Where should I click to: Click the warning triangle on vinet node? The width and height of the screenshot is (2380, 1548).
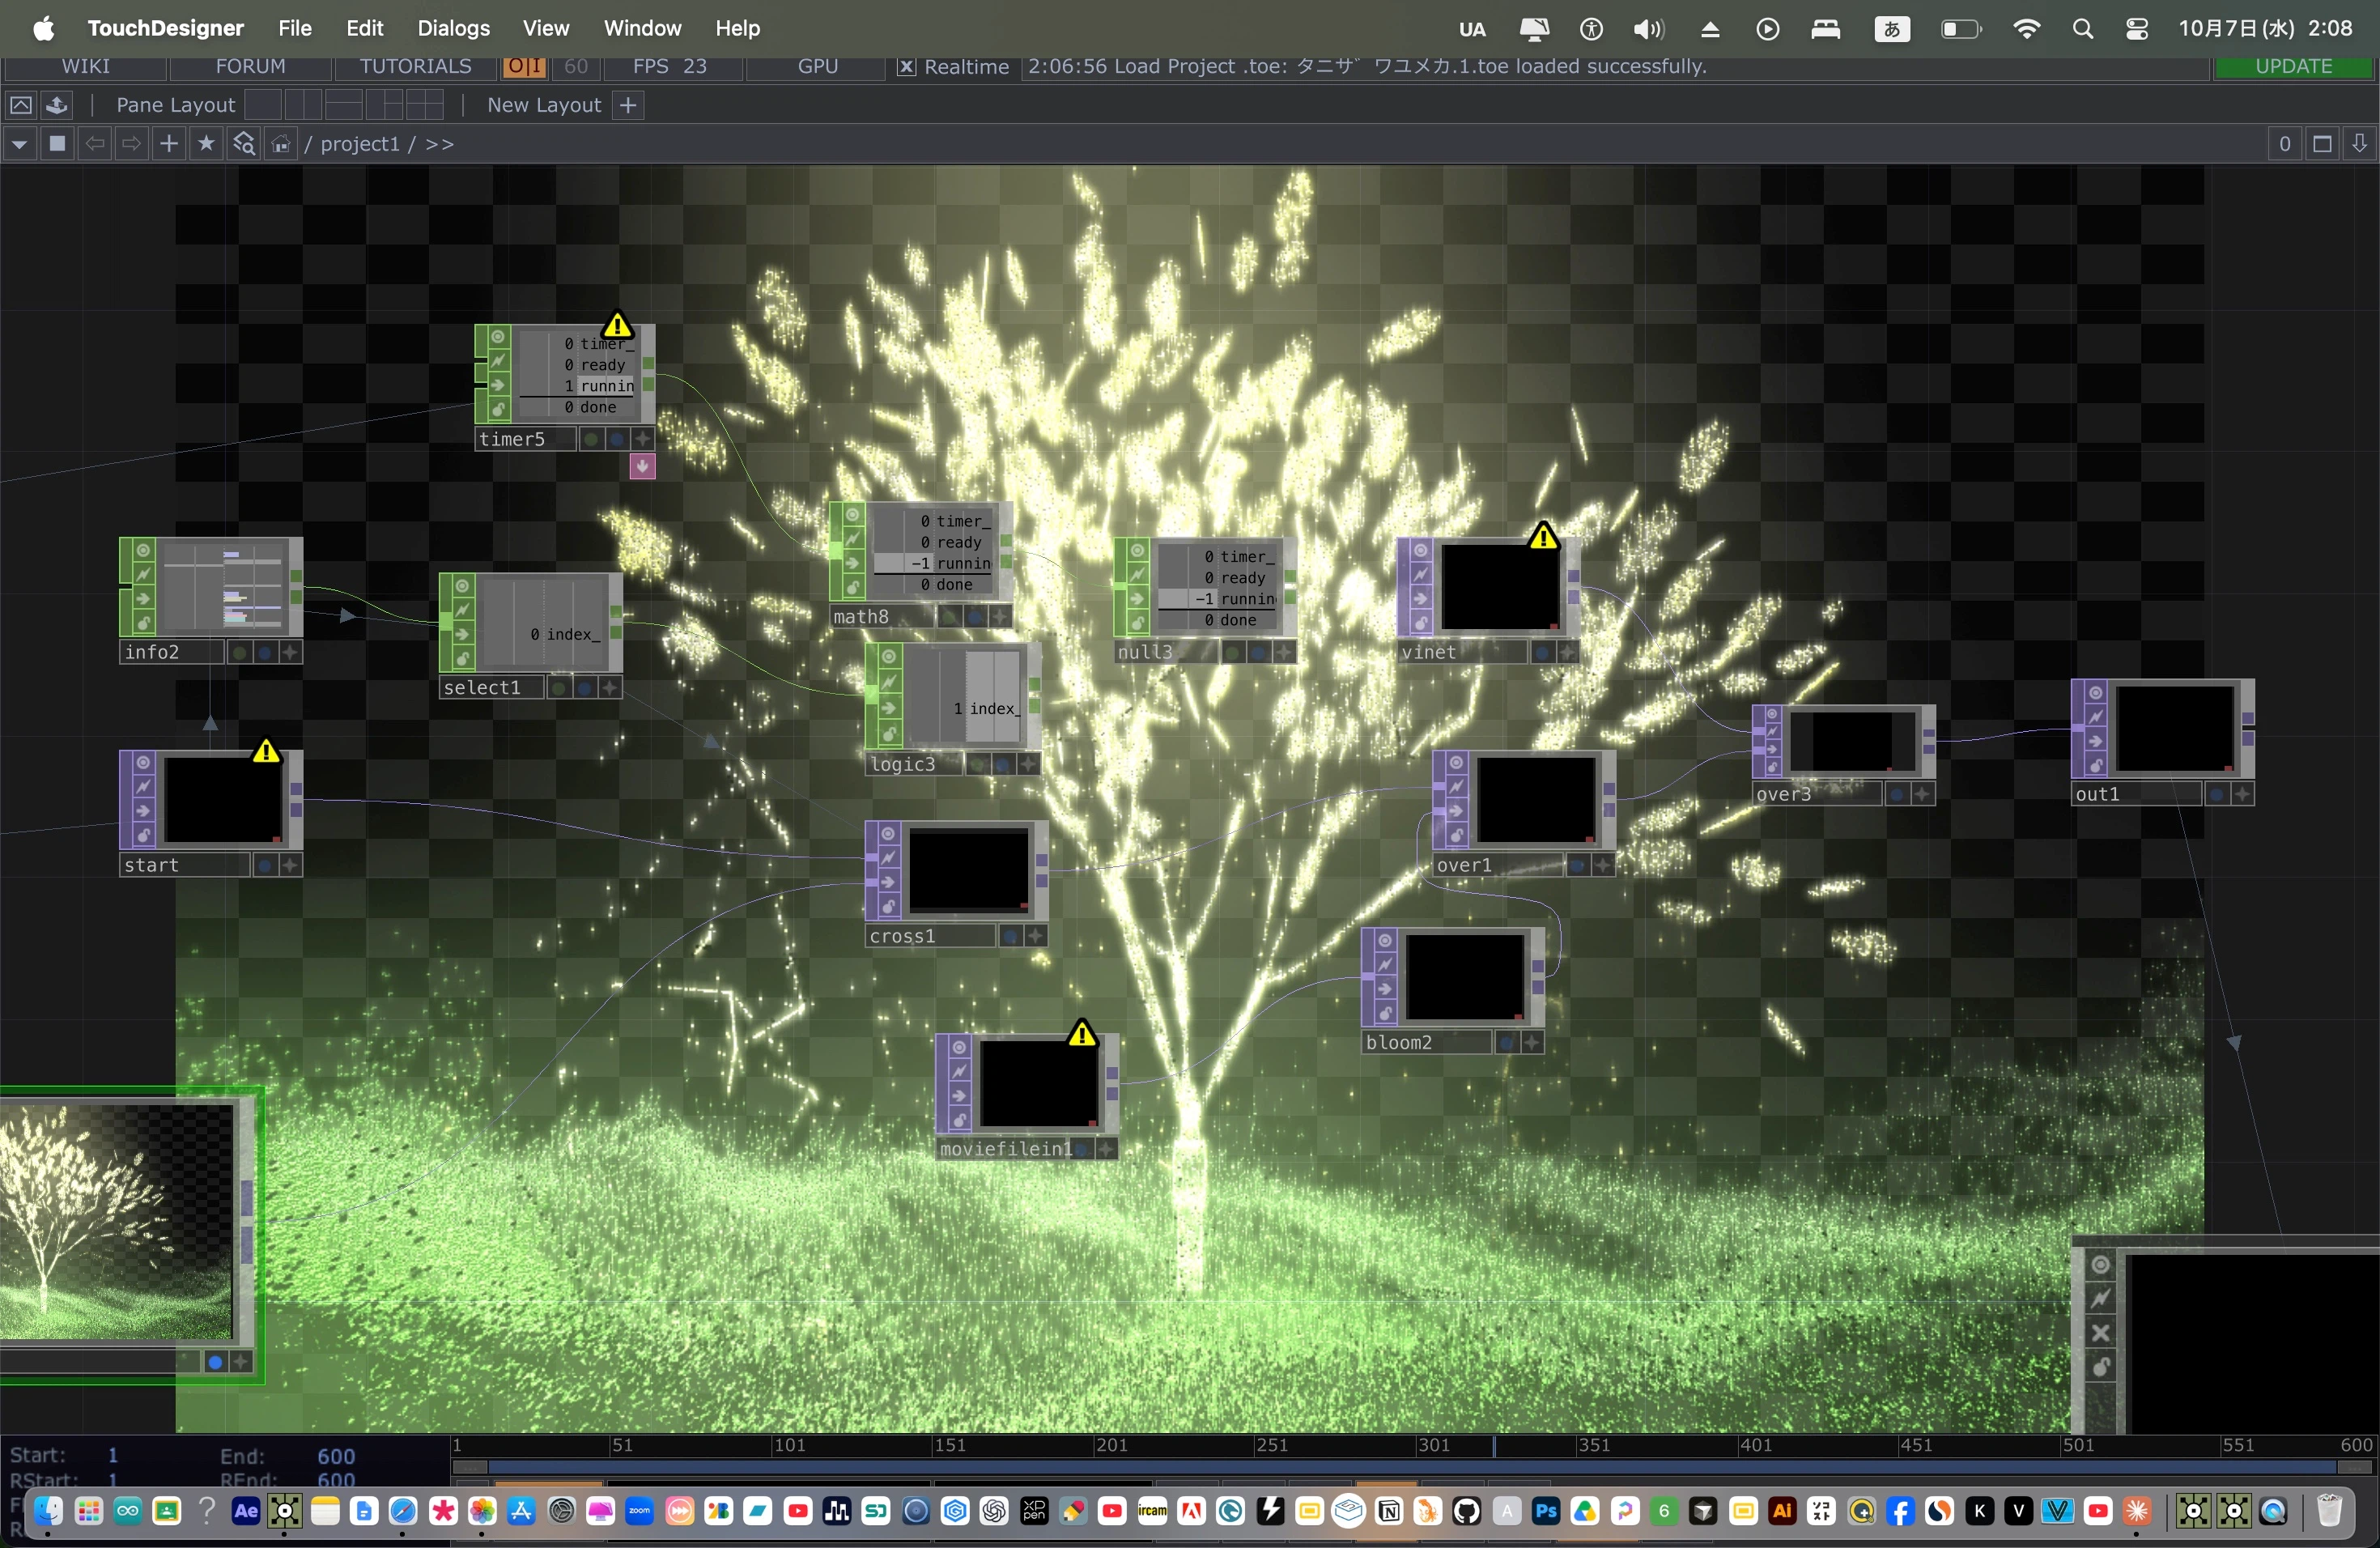coord(1543,537)
